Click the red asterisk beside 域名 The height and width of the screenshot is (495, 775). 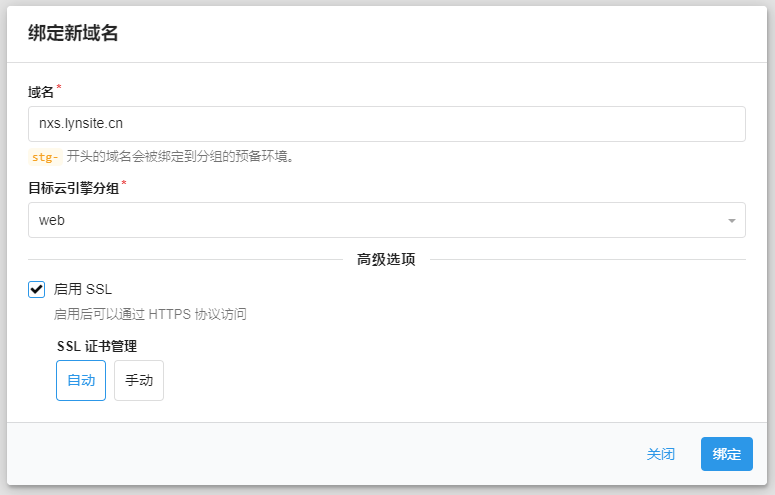58,88
